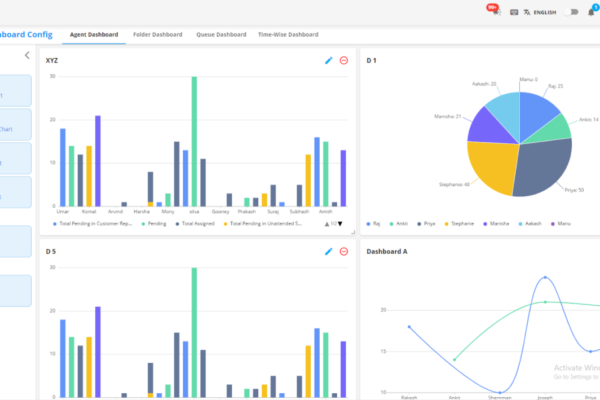Viewport: 600px width, 400px height.
Task: Edit the XYZ chart with pencil icon
Action: coord(329,60)
